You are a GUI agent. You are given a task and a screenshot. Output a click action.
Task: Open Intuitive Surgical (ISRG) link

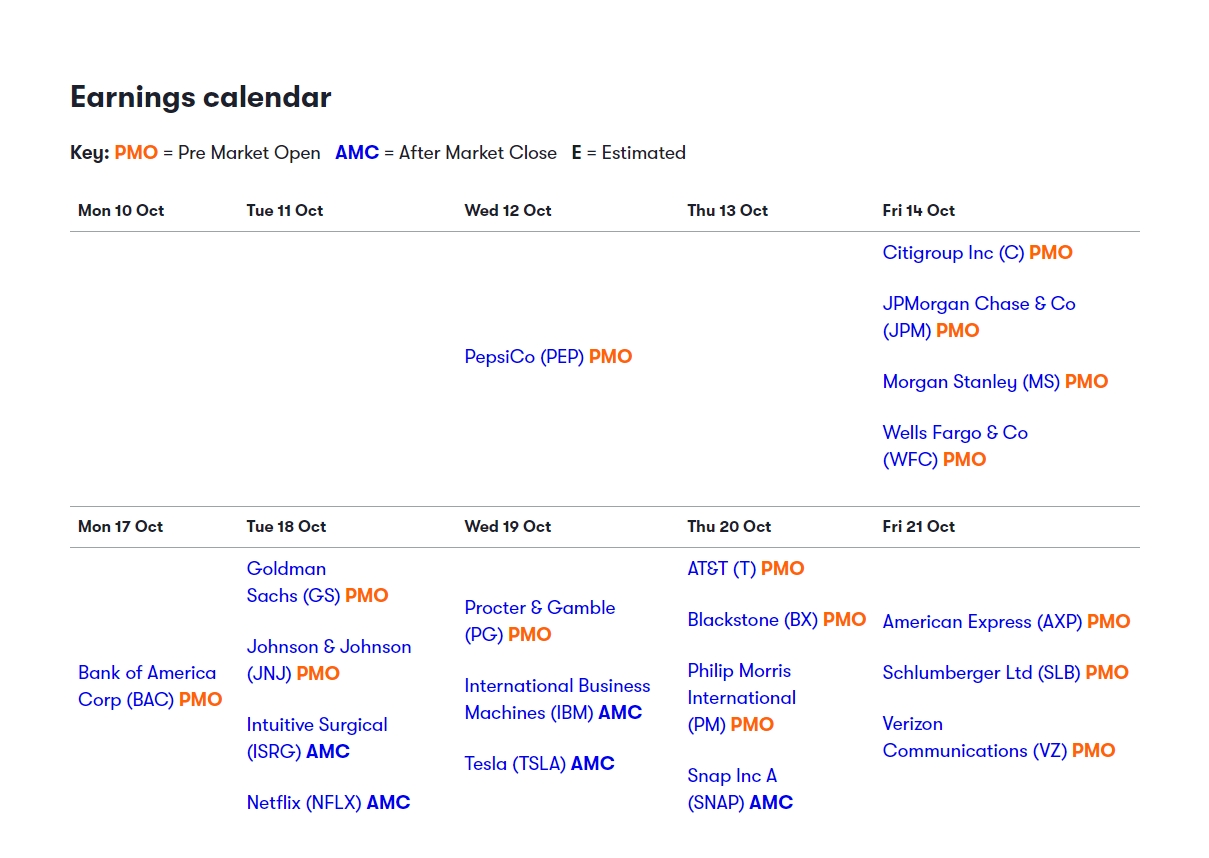point(316,725)
